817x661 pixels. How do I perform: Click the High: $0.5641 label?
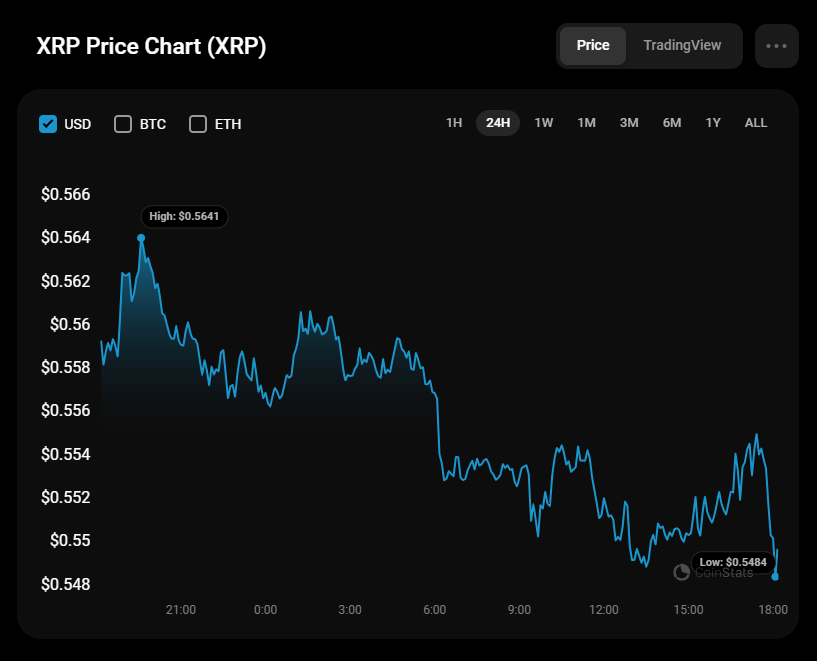(184, 216)
